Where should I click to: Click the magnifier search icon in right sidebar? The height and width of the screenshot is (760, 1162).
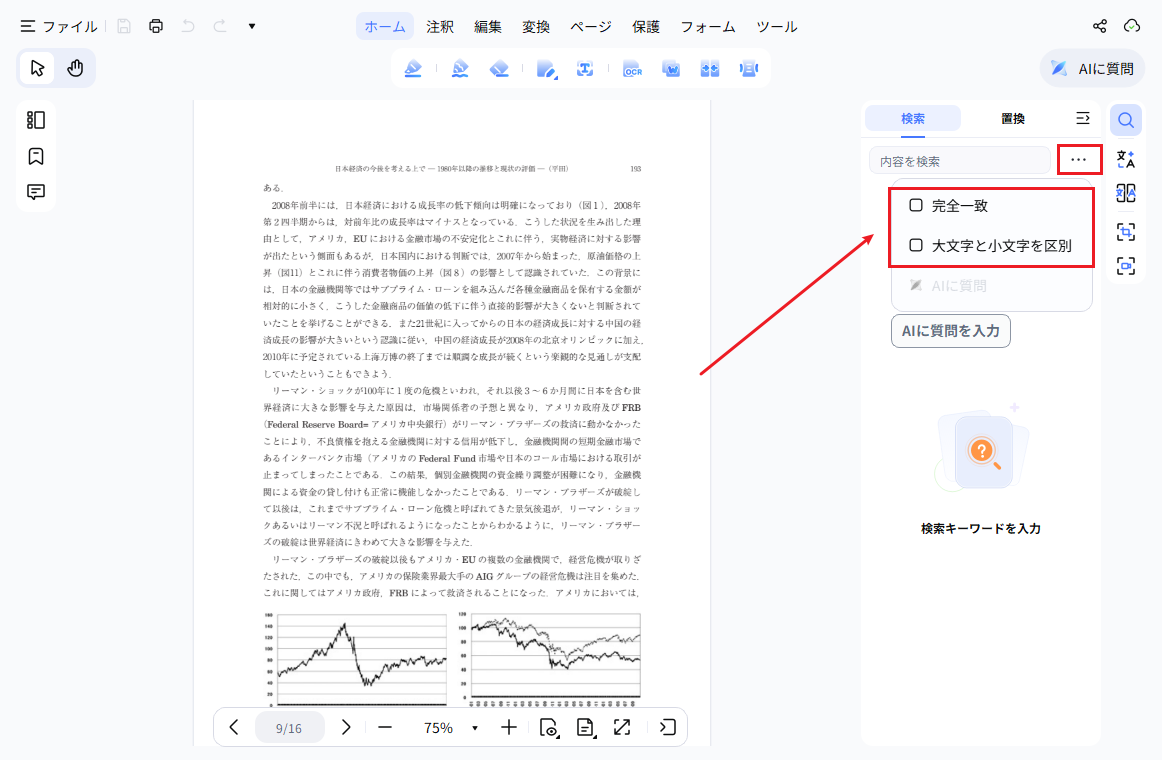pos(1126,120)
